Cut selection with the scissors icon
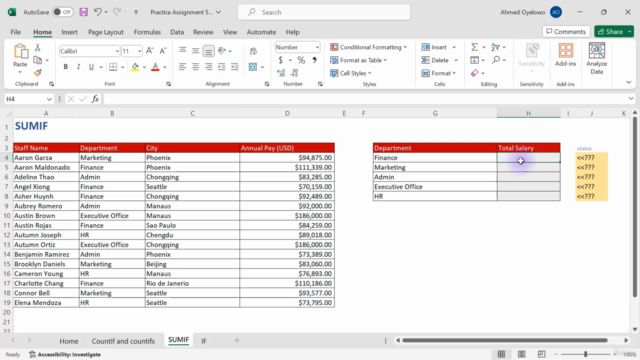 pos(38,48)
